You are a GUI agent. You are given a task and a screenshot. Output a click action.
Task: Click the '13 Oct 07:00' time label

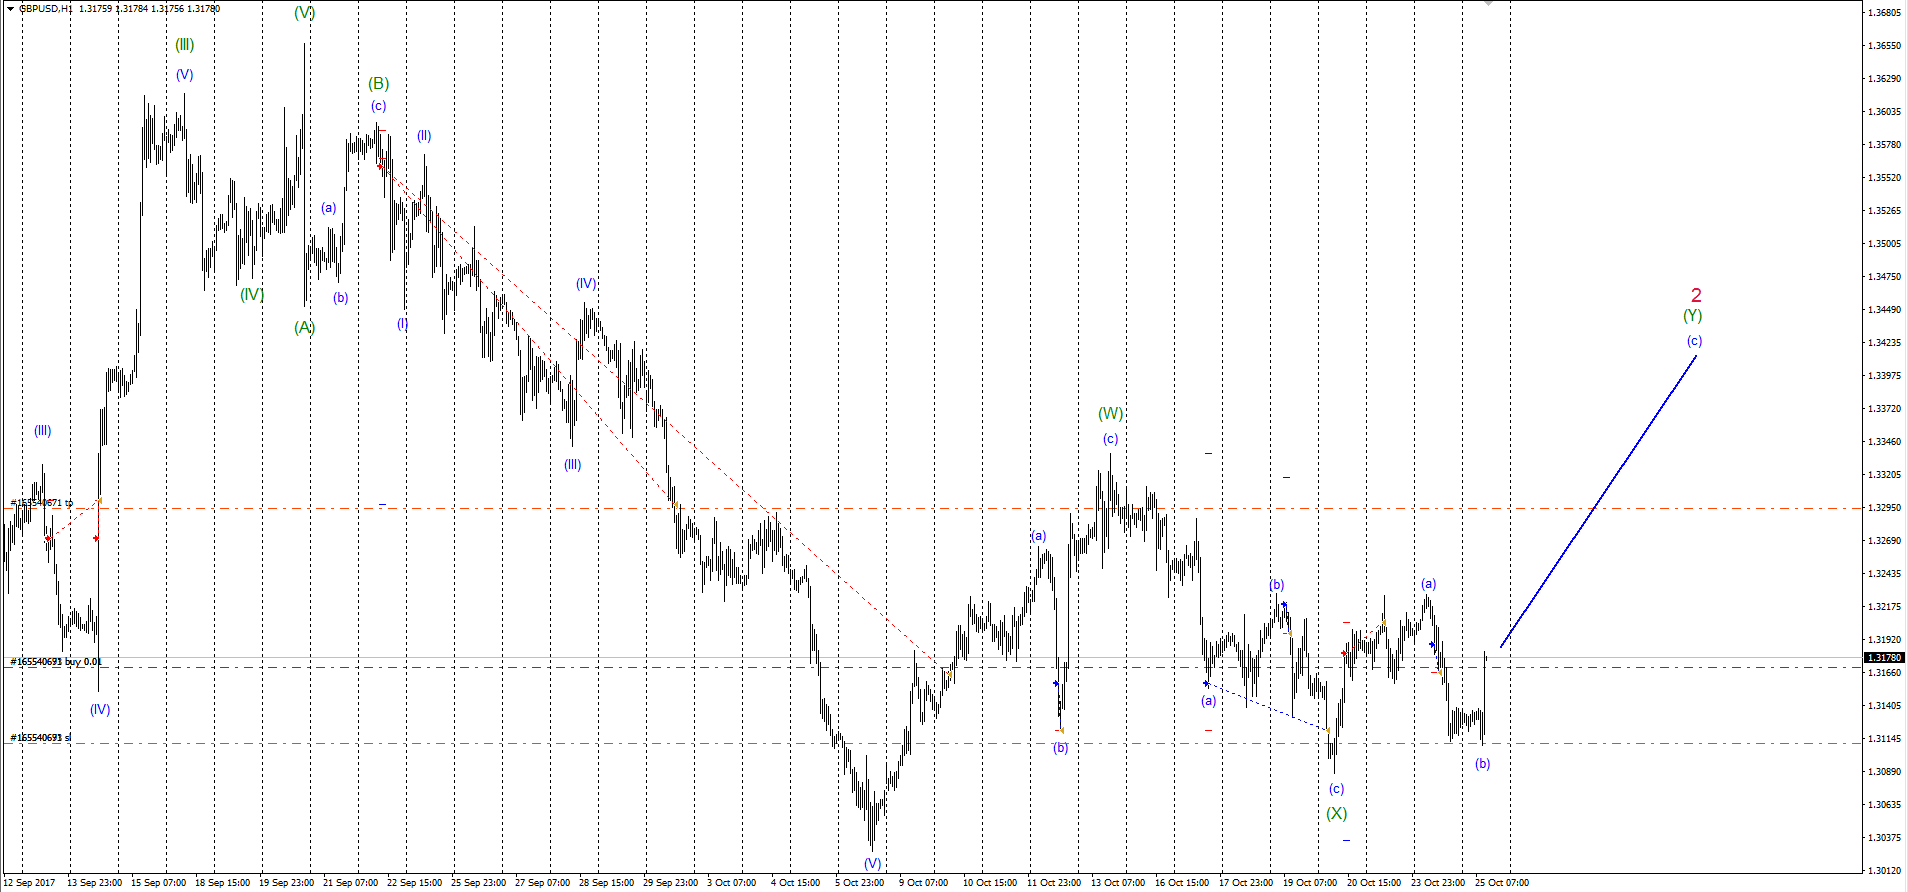(1118, 883)
